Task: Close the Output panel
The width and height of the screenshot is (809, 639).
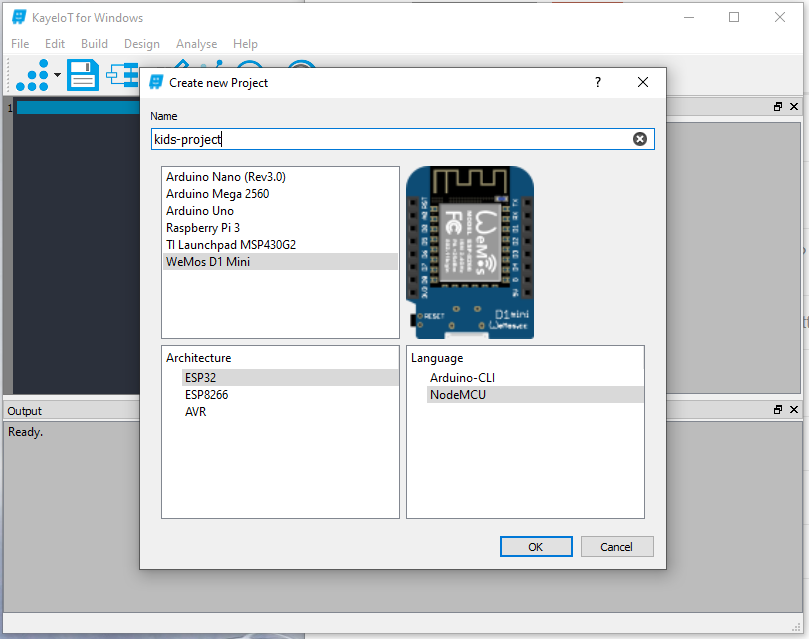Action: coord(794,409)
